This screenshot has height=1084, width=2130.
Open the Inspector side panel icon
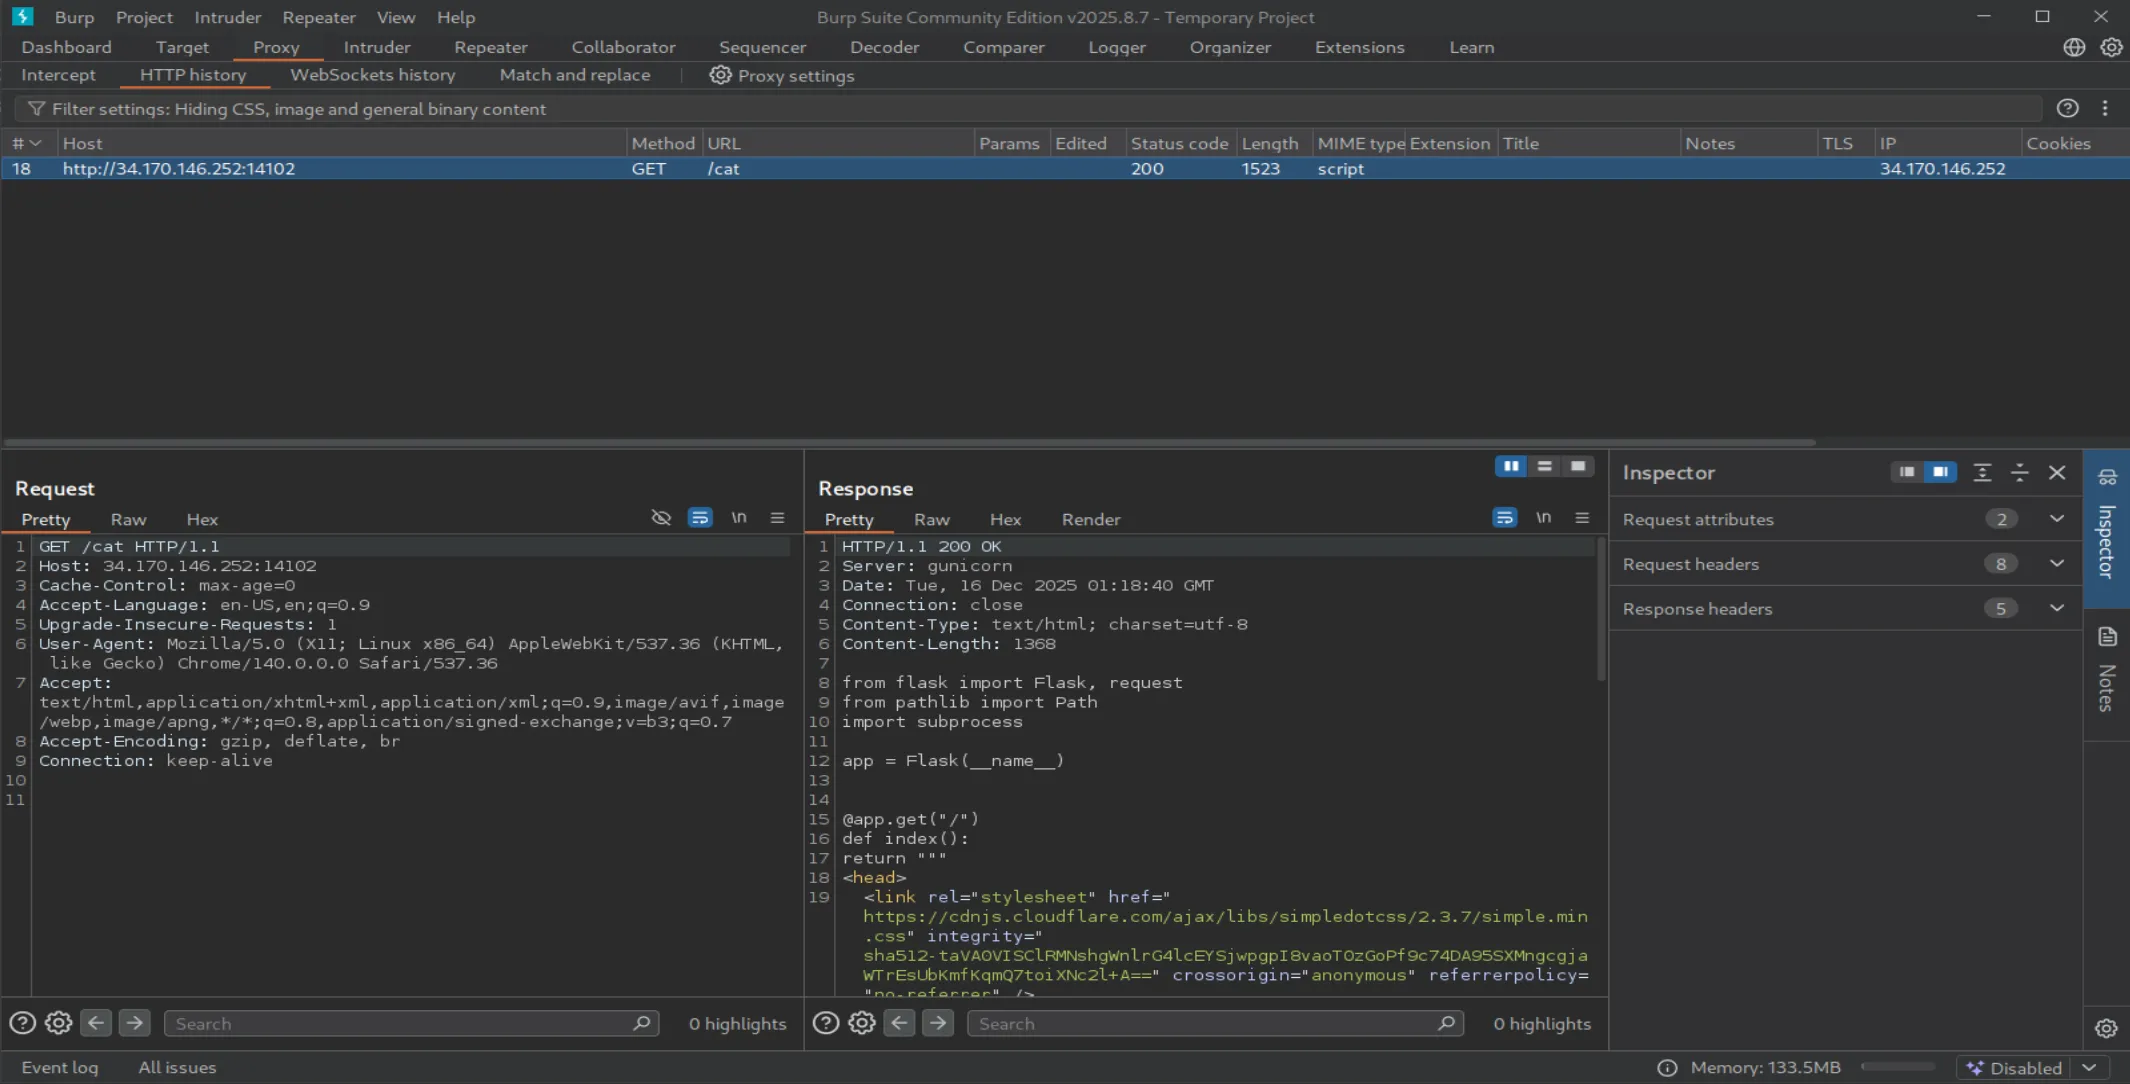tap(2107, 477)
